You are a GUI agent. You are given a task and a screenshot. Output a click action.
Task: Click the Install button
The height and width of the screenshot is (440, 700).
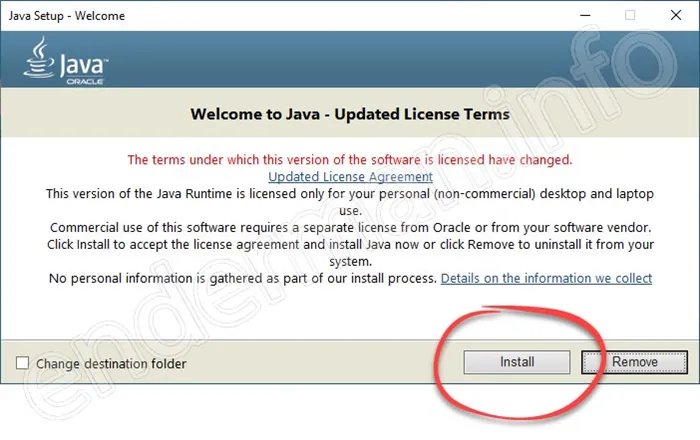(x=517, y=362)
